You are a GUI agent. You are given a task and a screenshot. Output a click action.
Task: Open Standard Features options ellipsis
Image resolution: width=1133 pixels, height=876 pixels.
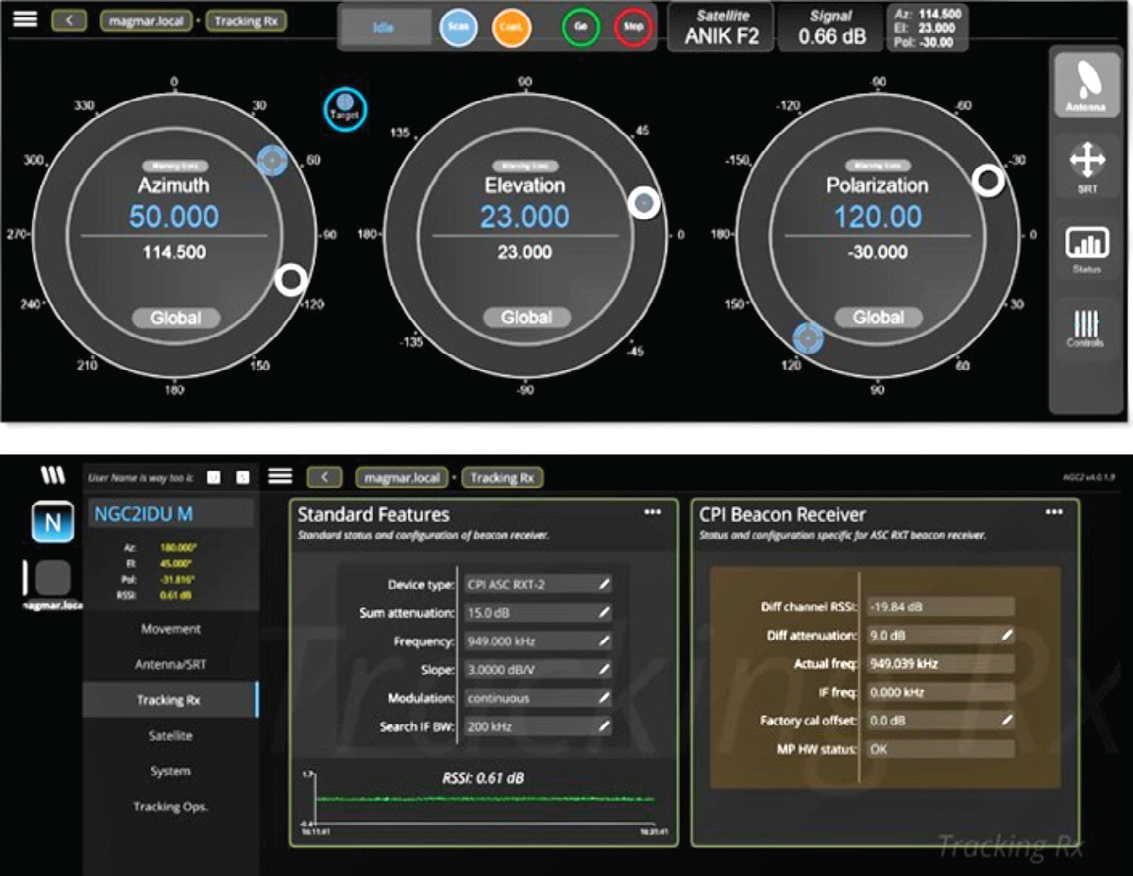652,512
